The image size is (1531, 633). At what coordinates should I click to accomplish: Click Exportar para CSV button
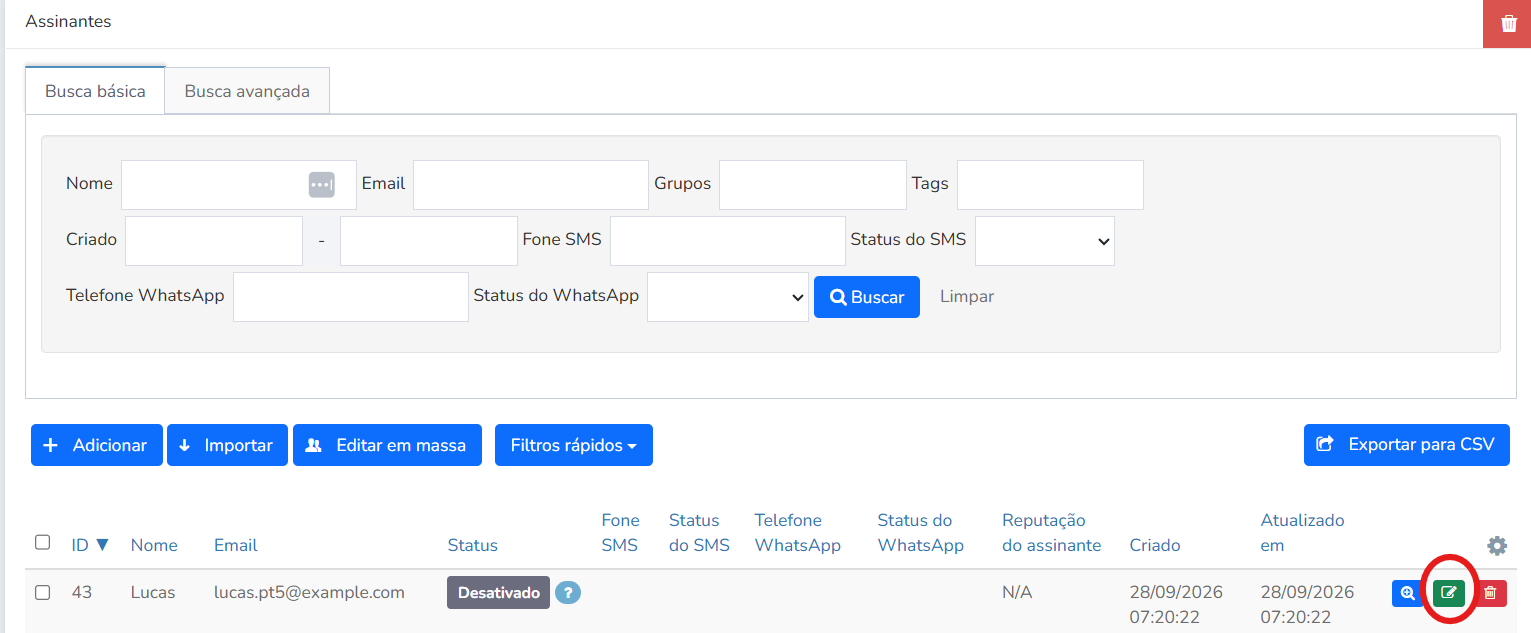1407,445
